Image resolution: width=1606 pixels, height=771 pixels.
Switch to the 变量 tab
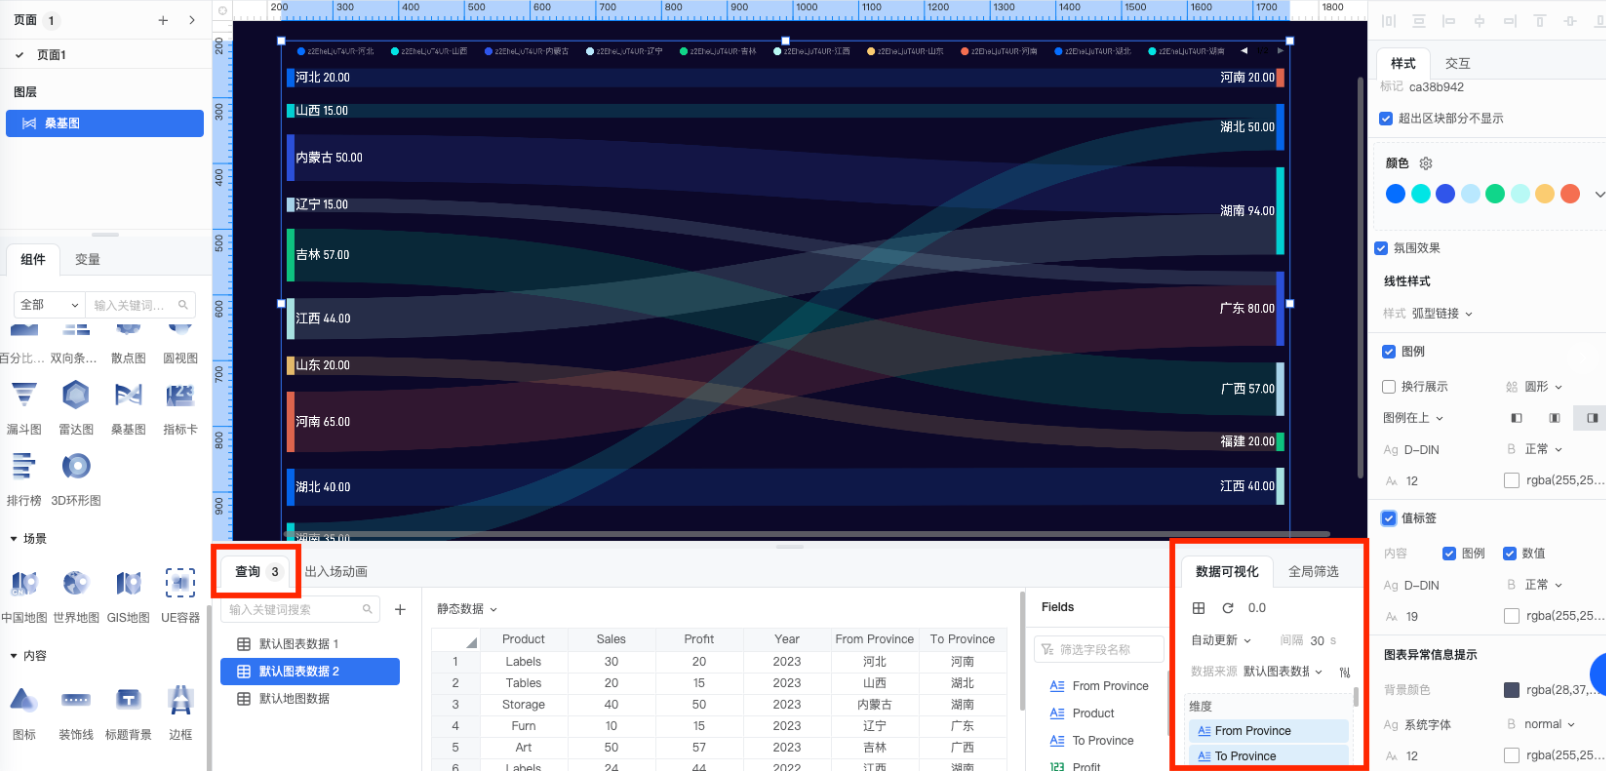pos(88,259)
